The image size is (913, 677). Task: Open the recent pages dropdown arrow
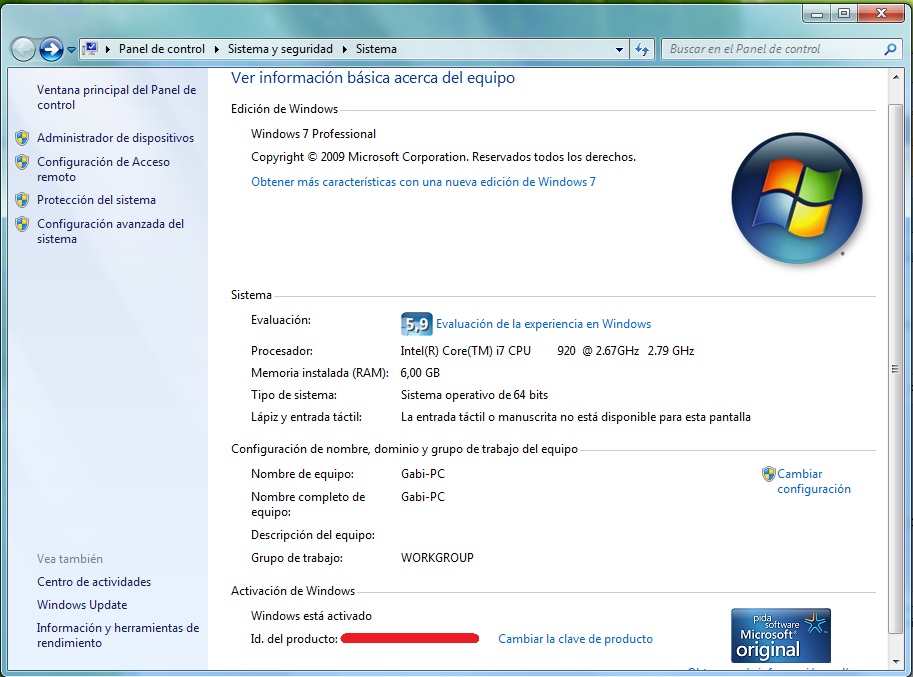click(71, 50)
